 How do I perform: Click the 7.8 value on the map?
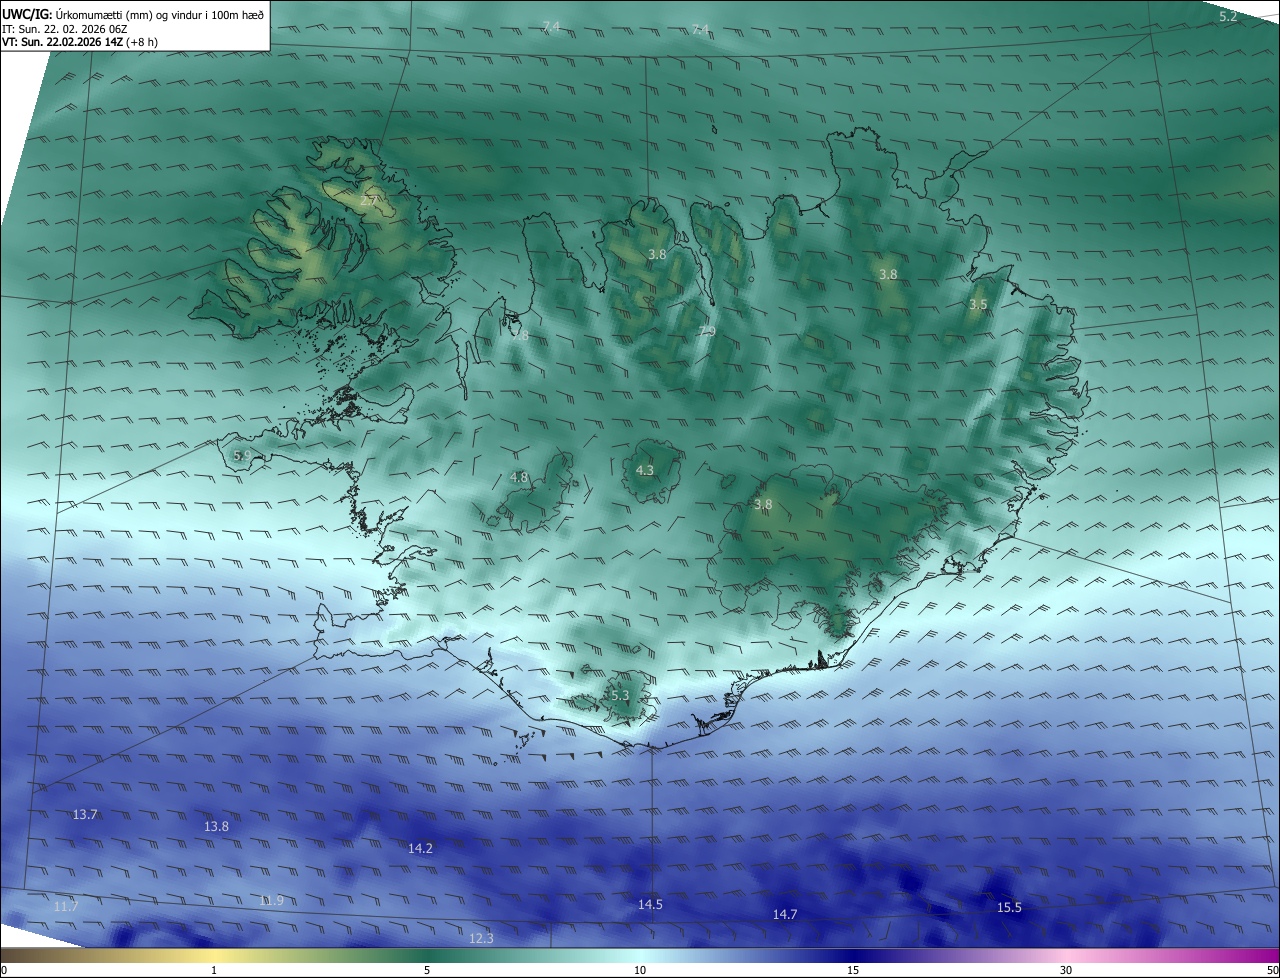pyautogui.click(x=520, y=336)
